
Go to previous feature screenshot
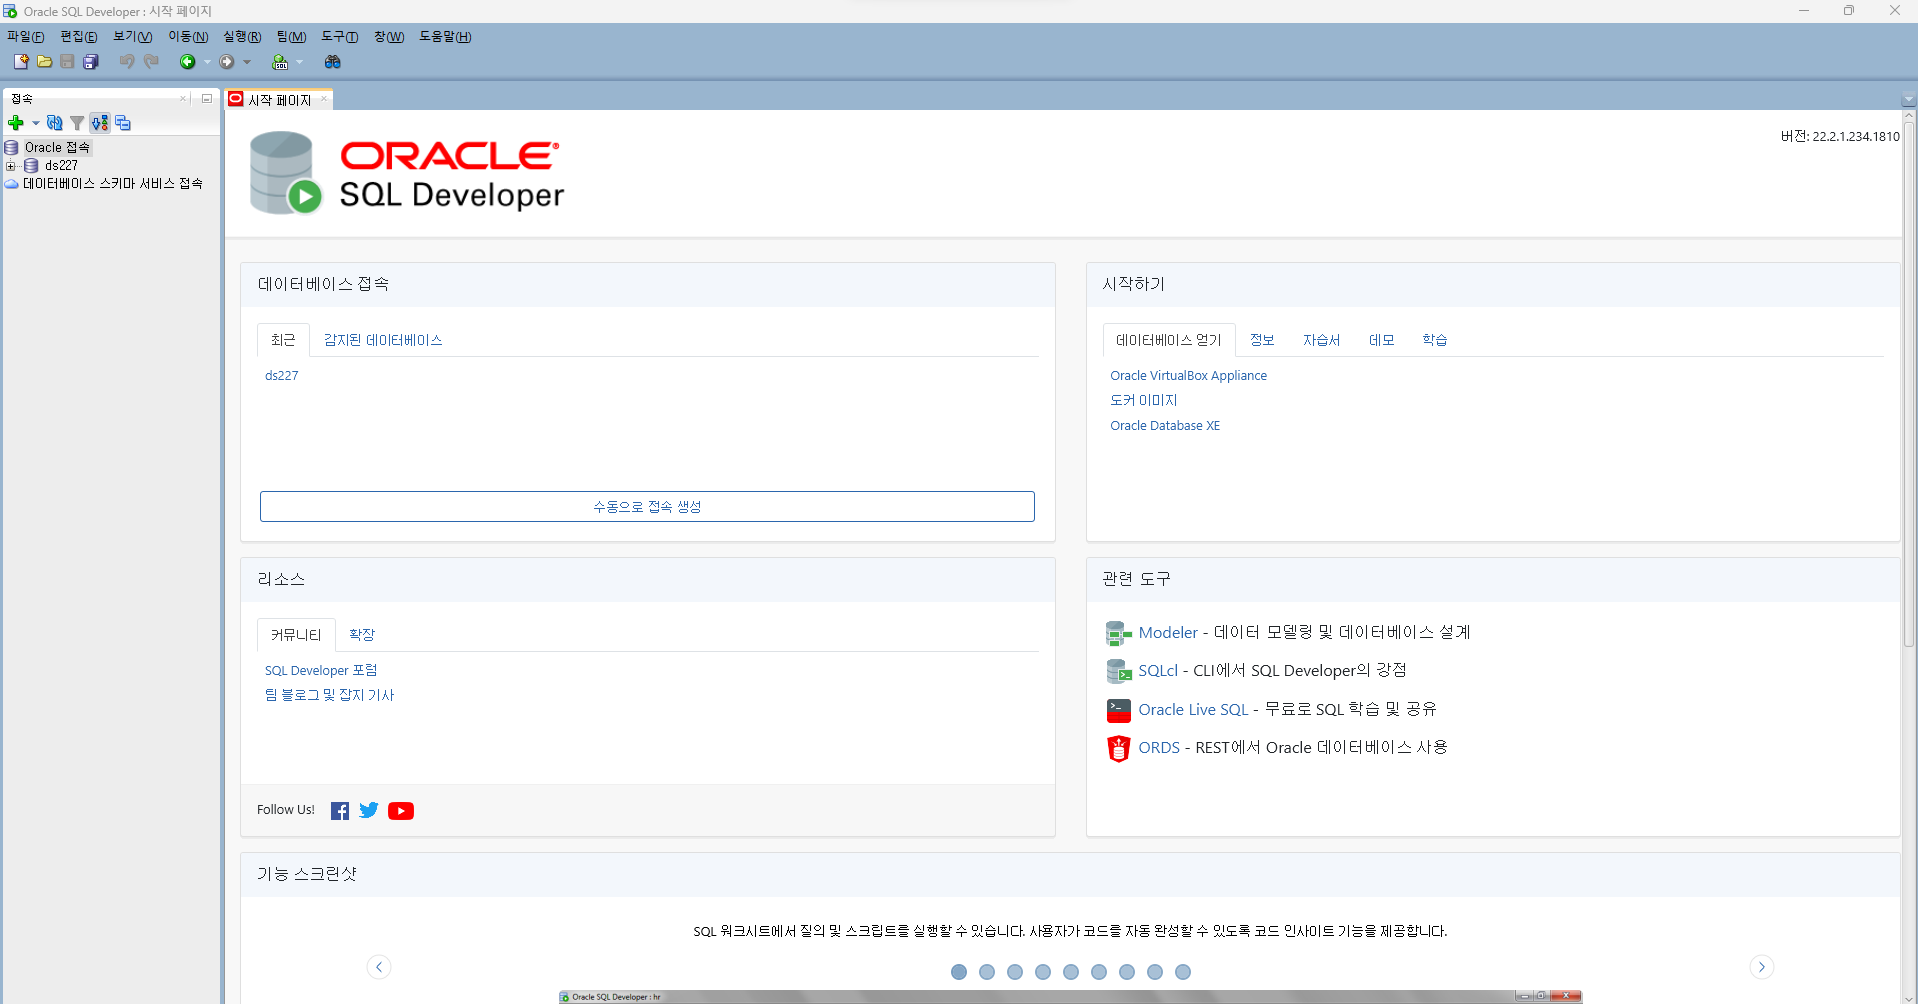click(x=379, y=967)
